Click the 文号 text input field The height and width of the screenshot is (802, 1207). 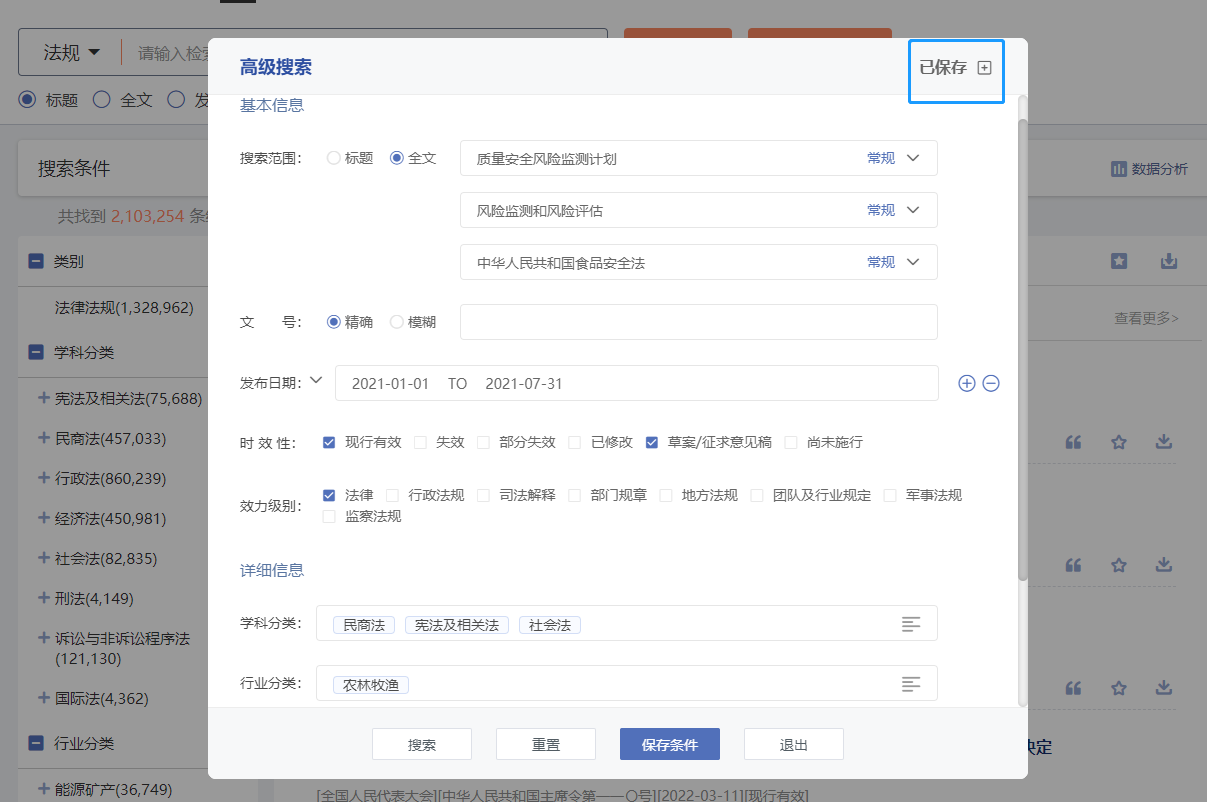tap(698, 322)
